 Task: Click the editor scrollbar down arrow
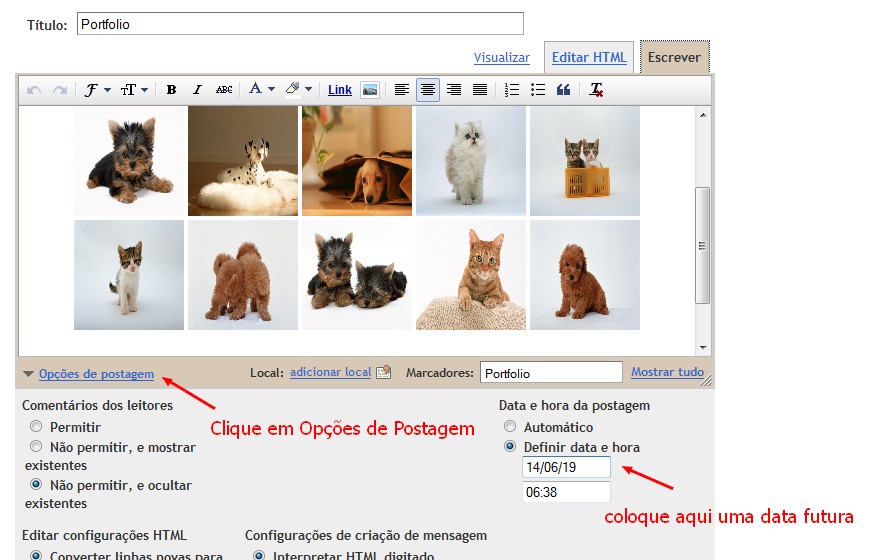tap(703, 348)
